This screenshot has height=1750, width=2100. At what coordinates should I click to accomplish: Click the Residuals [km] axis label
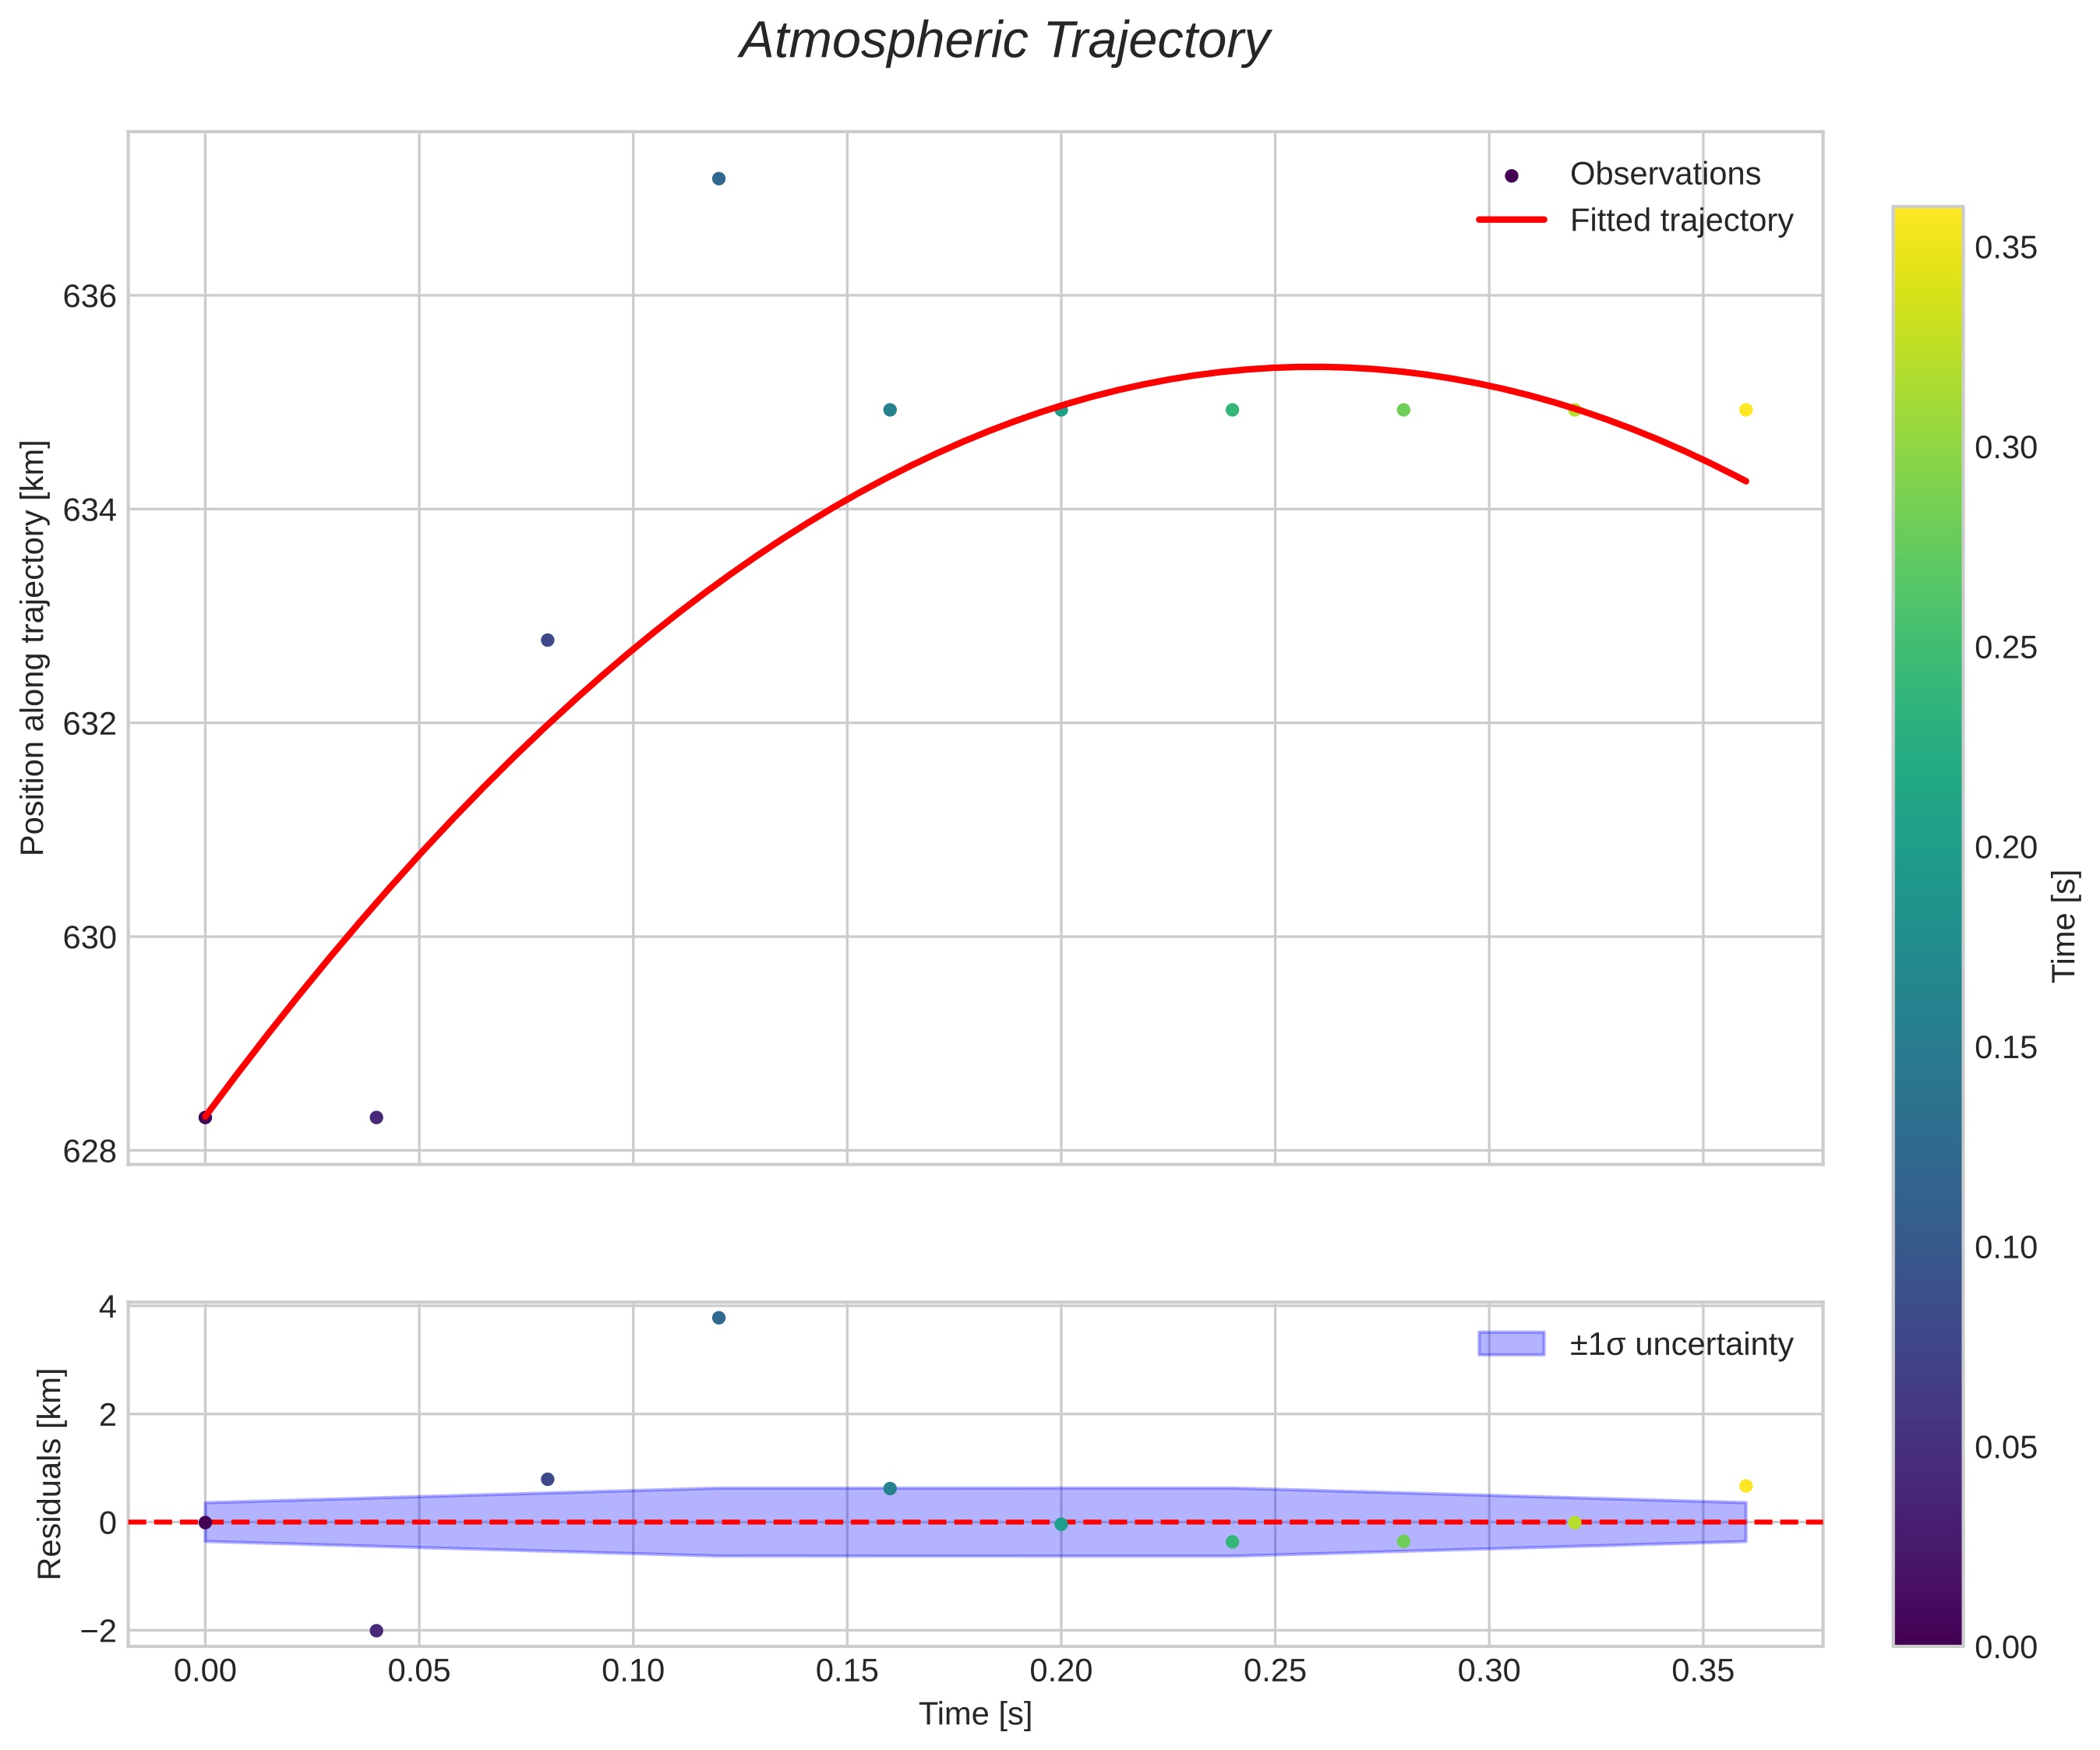[x=49, y=1473]
